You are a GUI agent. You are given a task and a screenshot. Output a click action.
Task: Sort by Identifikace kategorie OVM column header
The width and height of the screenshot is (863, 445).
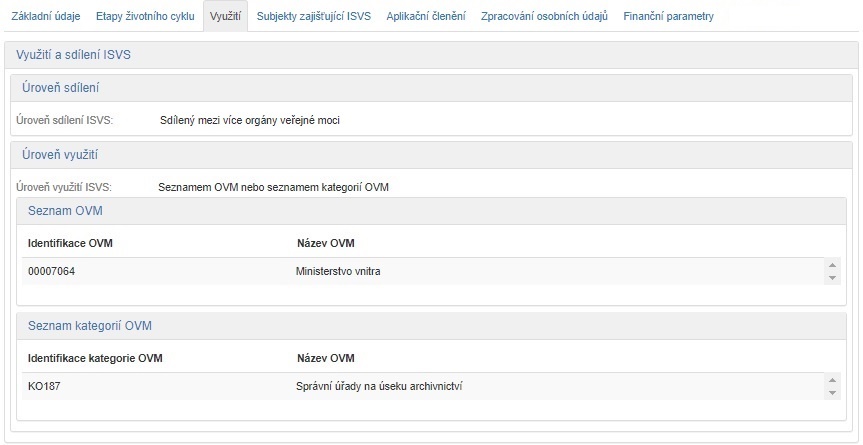click(x=95, y=358)
